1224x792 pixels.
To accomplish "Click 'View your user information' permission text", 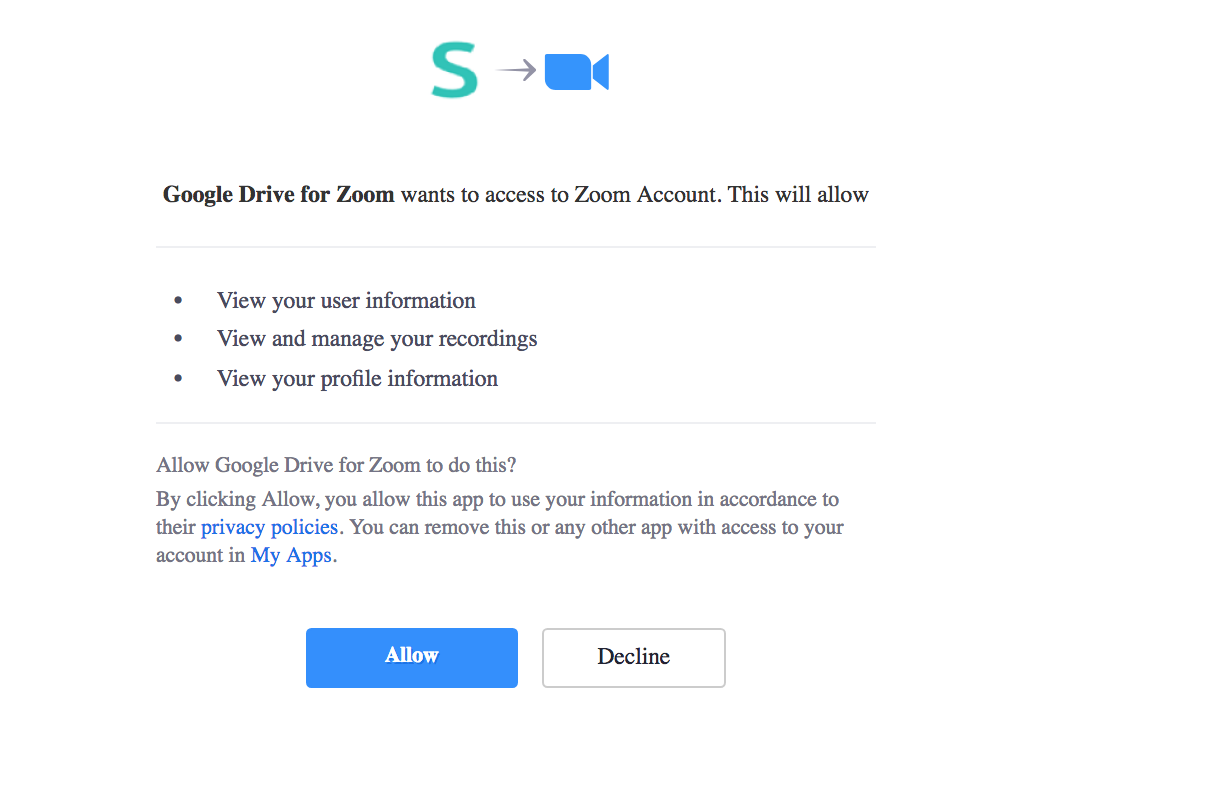I will pyautogui.click(x=346, y=301).
